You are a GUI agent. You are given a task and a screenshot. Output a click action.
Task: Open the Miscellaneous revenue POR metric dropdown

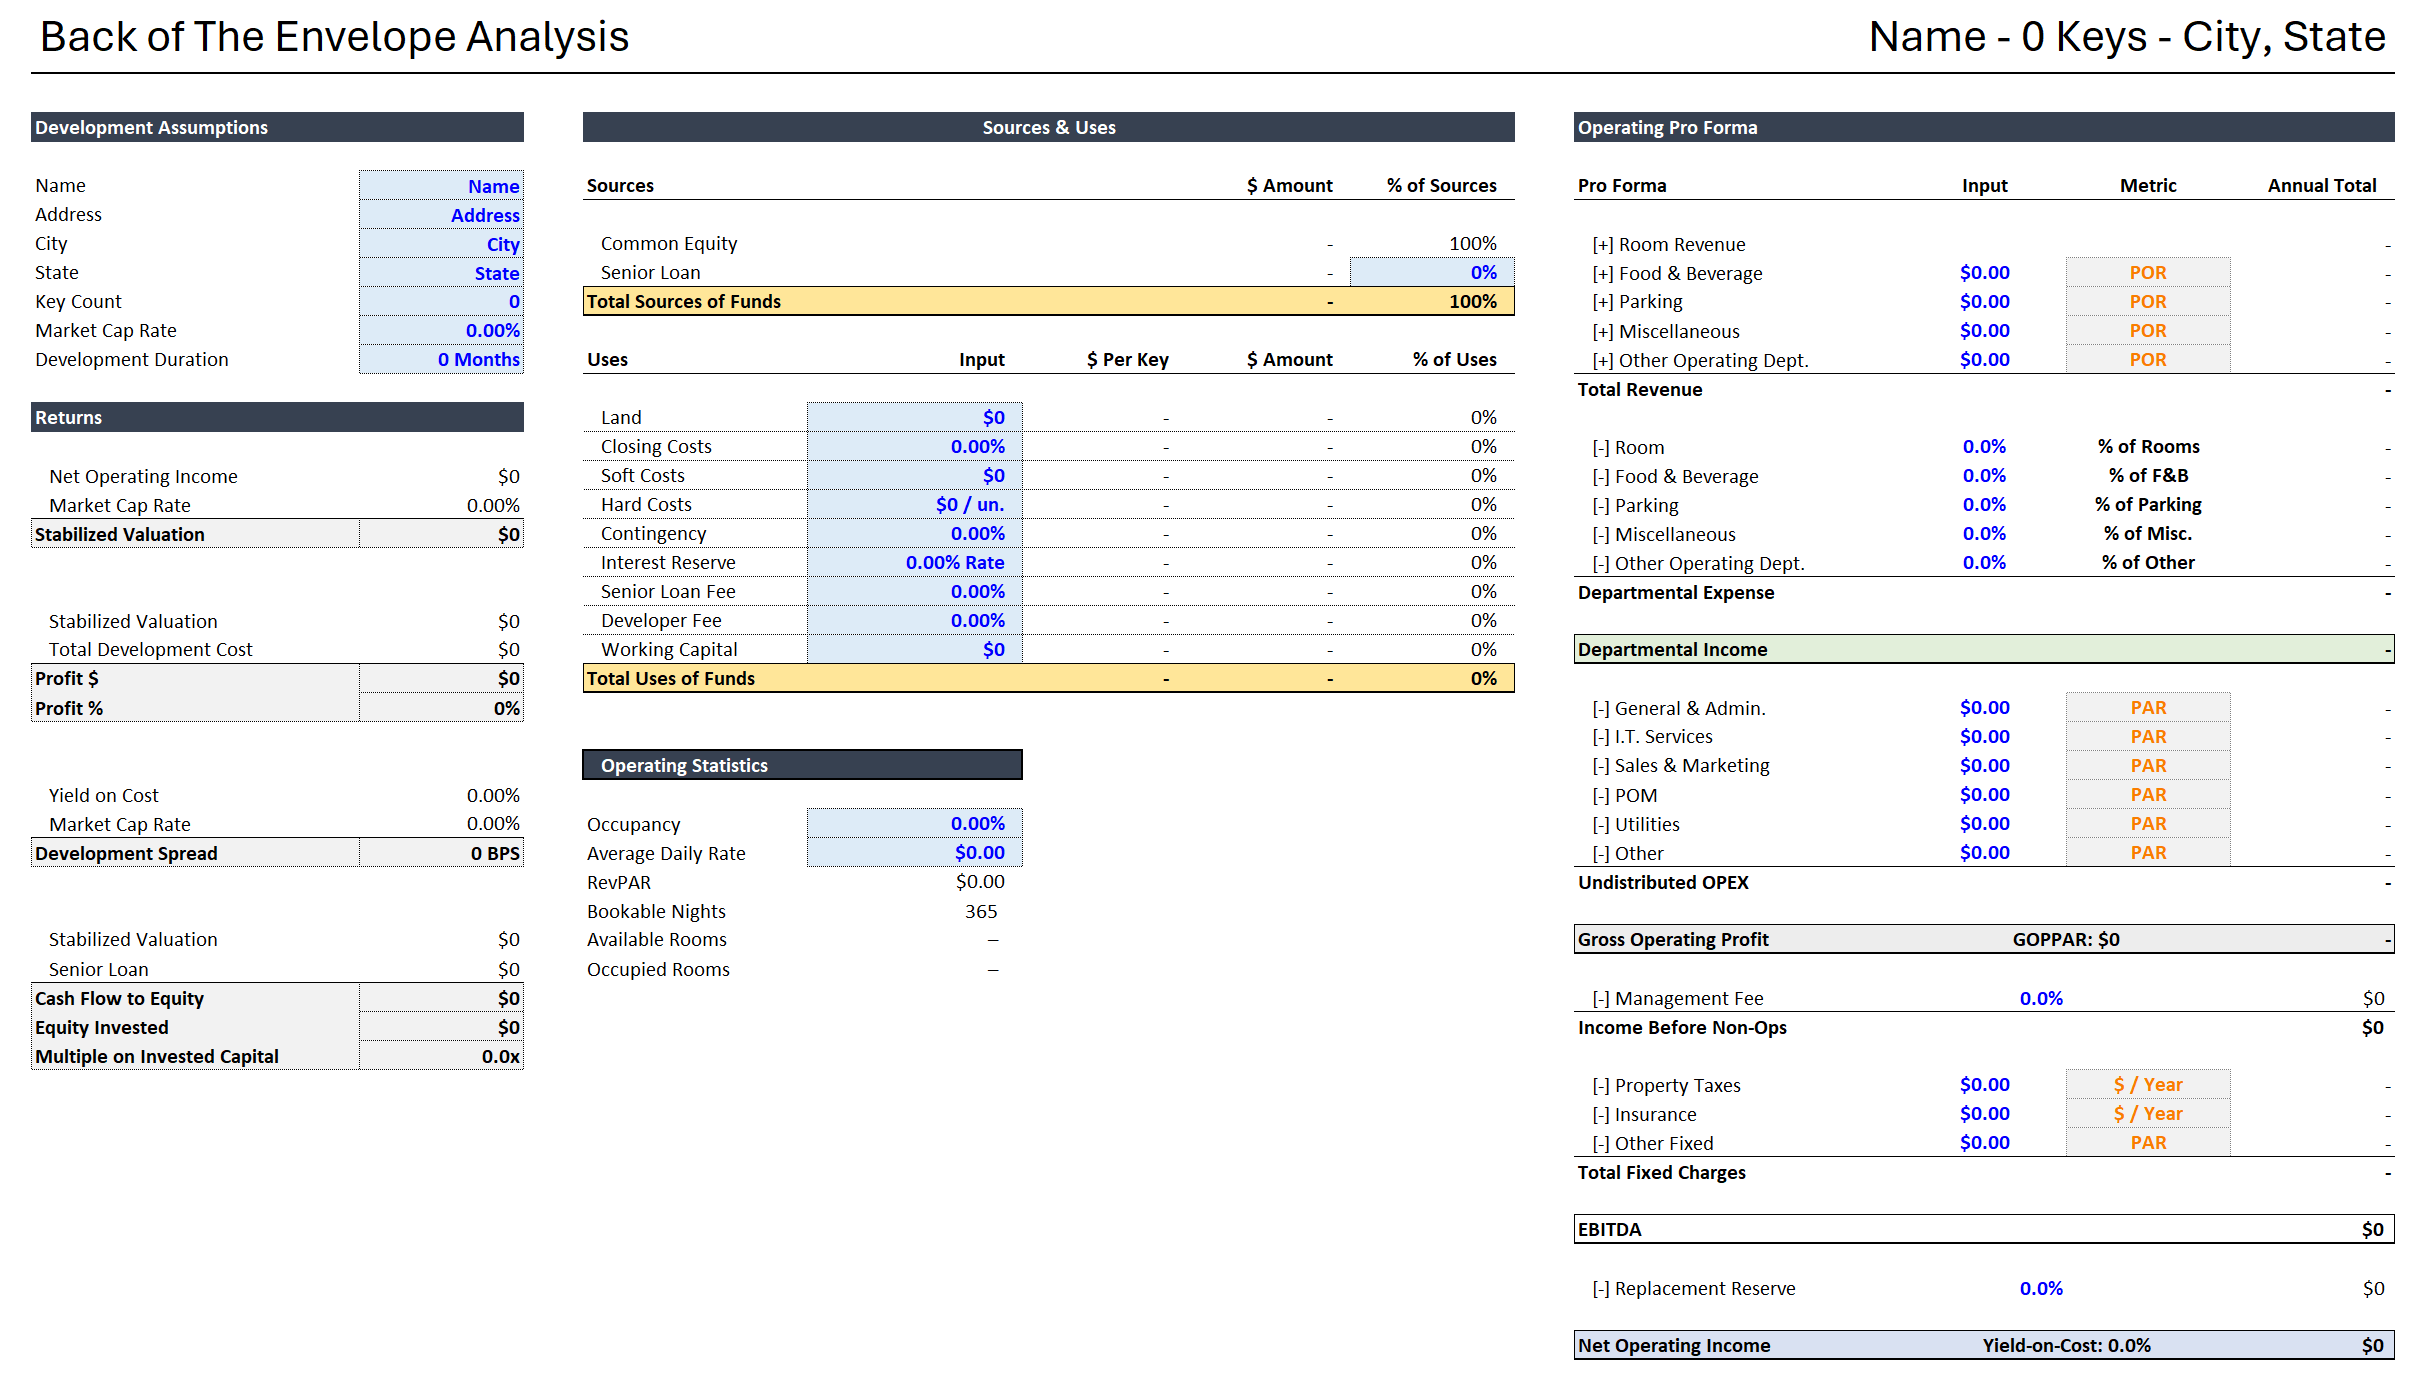tap(2148, 331)
